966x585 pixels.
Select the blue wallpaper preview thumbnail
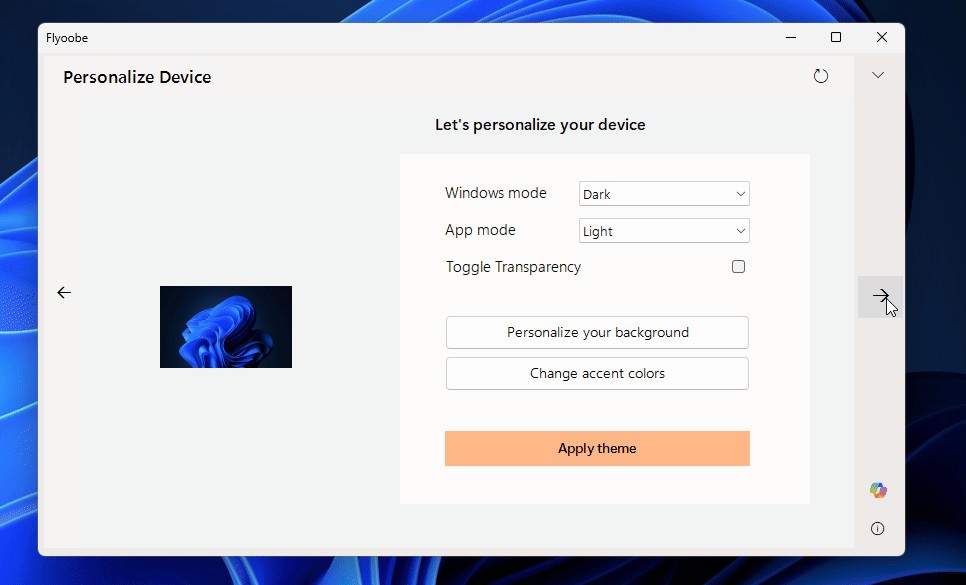coord(226,327)
